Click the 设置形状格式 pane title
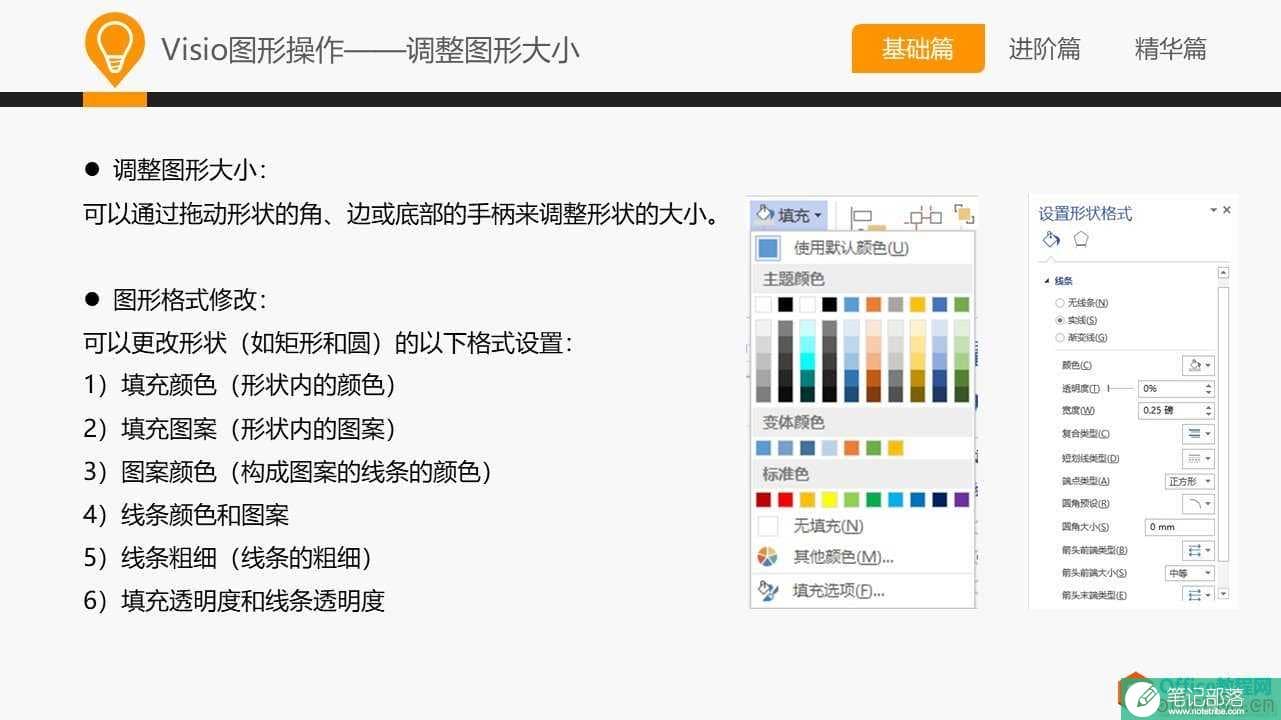The height and width of the screenshot is (720, 1281). (1085, 213)
